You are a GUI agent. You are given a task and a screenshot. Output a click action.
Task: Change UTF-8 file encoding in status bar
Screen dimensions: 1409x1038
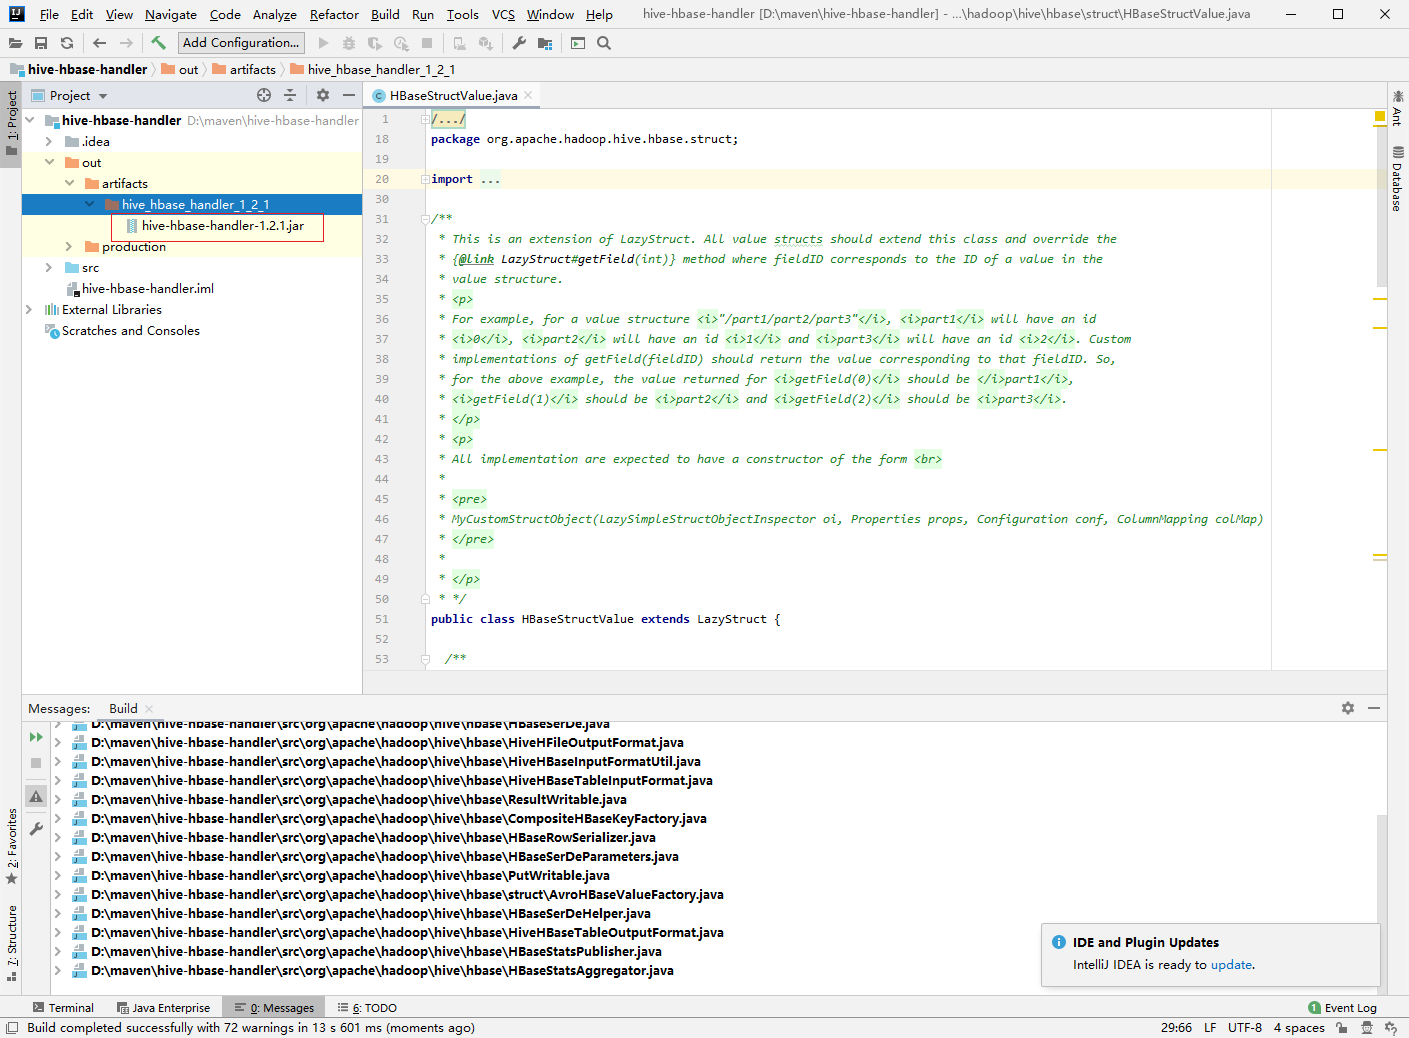[1245, 1028]
